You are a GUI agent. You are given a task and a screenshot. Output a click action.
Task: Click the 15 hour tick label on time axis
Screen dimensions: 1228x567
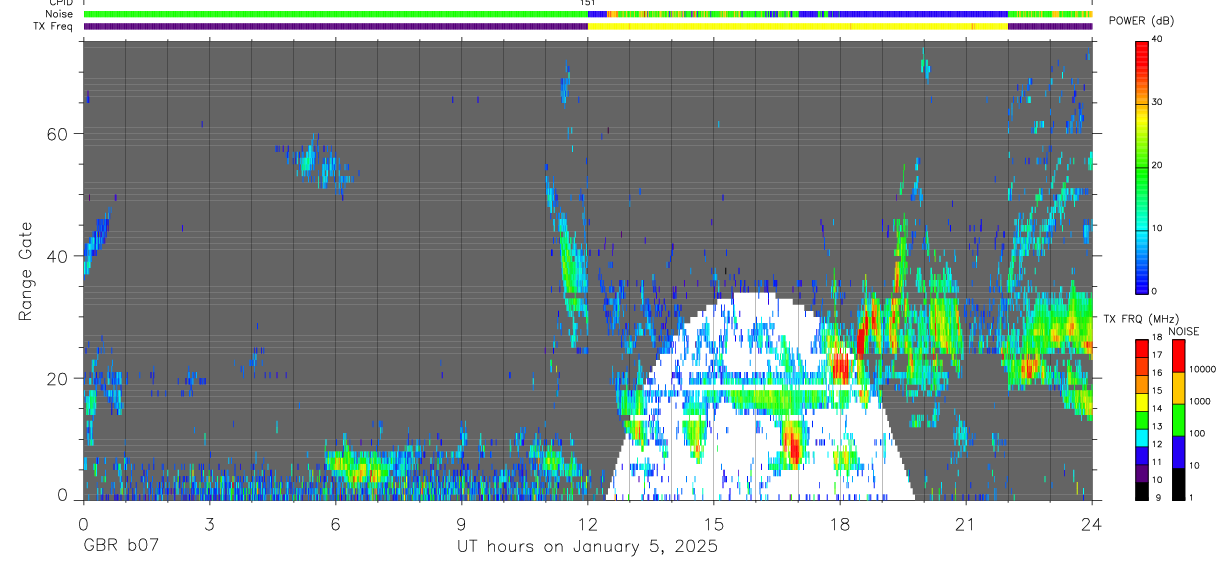[714, 524]
